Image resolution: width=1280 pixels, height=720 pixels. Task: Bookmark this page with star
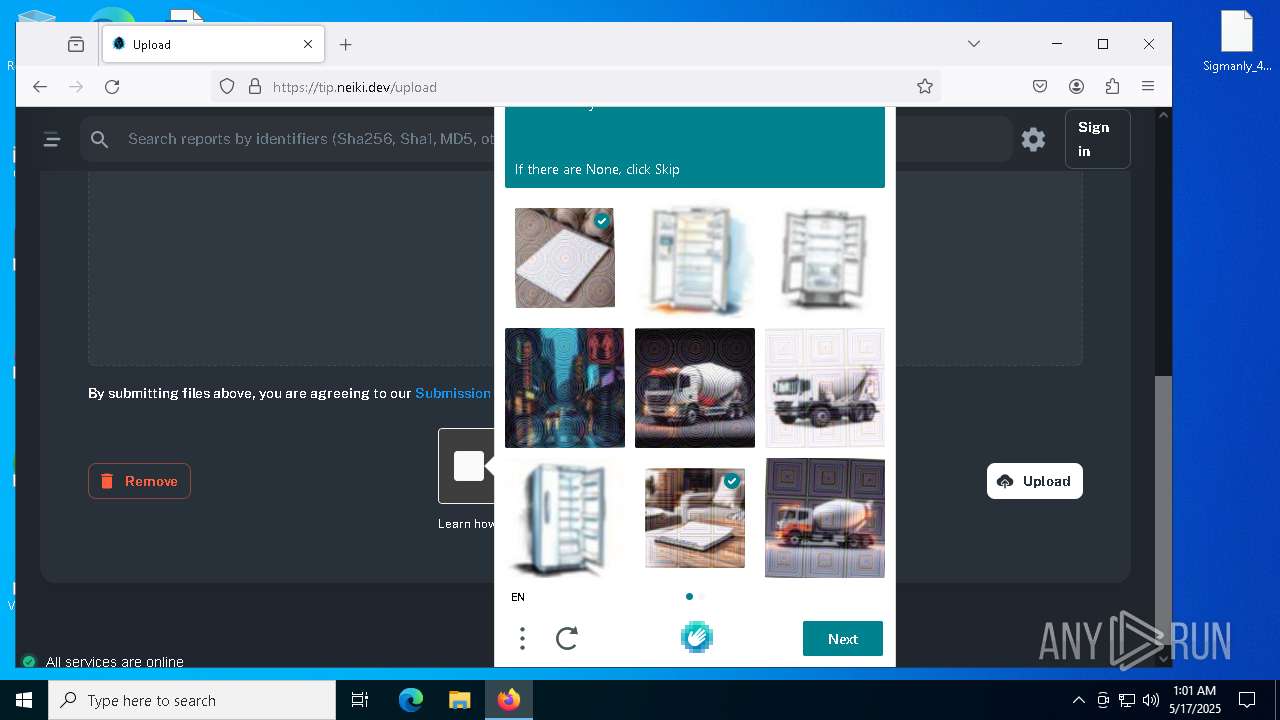(925, 87)
